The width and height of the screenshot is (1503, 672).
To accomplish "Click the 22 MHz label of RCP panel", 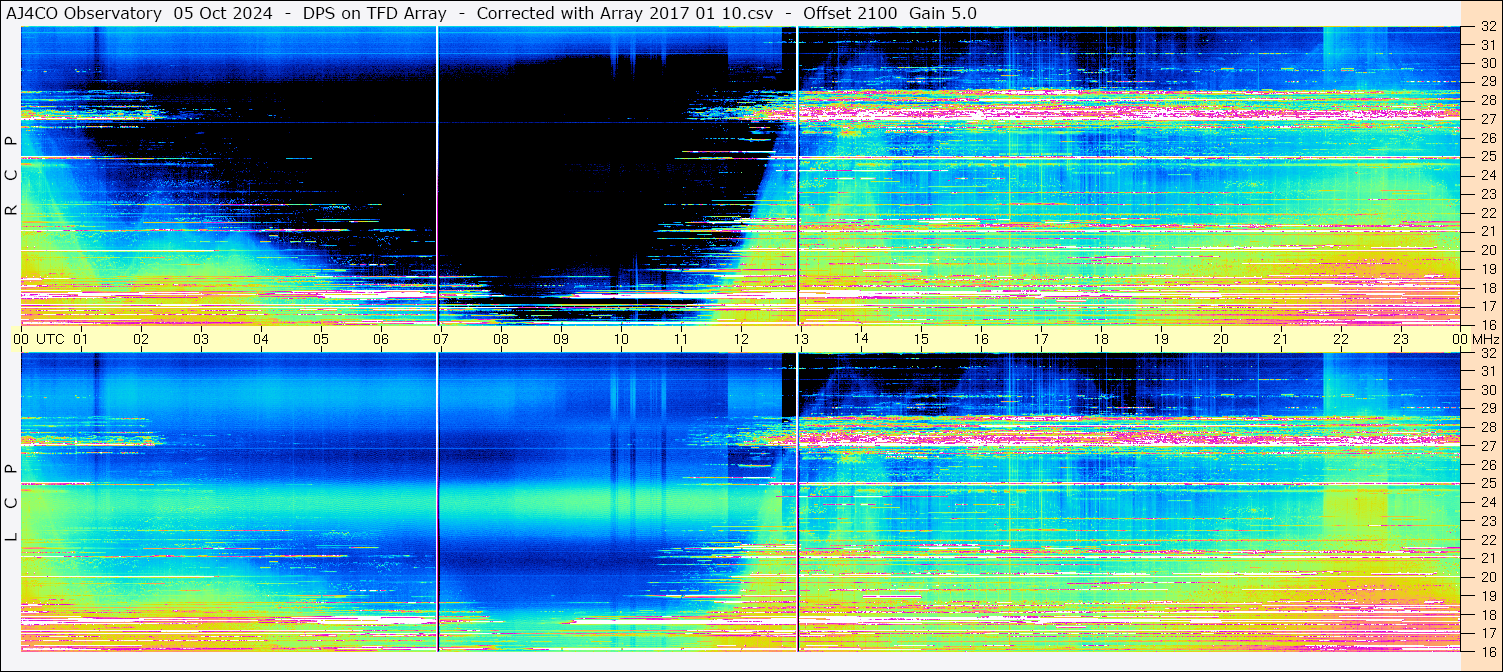I will pyautogui.click(x=1487, y=212).
